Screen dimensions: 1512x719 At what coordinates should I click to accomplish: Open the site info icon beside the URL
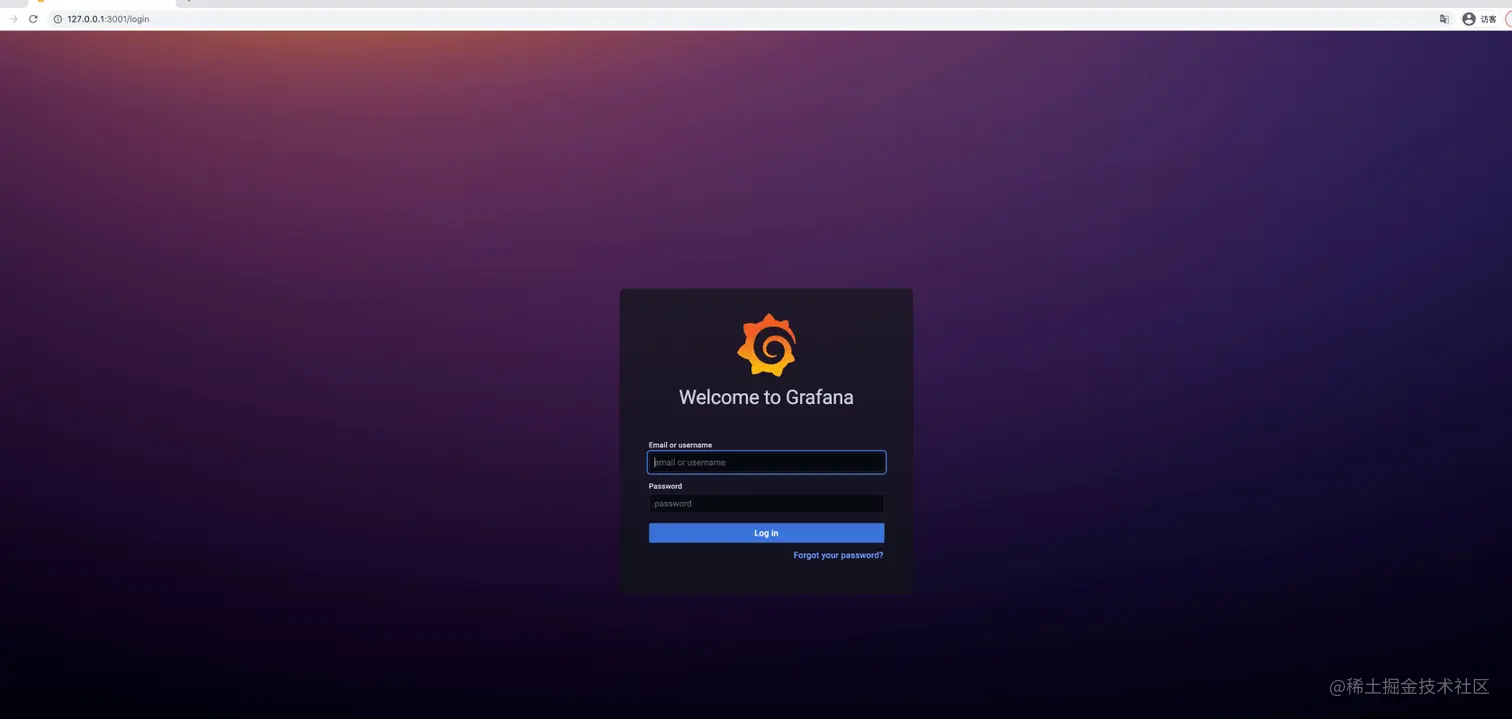[x=58, y=19]
